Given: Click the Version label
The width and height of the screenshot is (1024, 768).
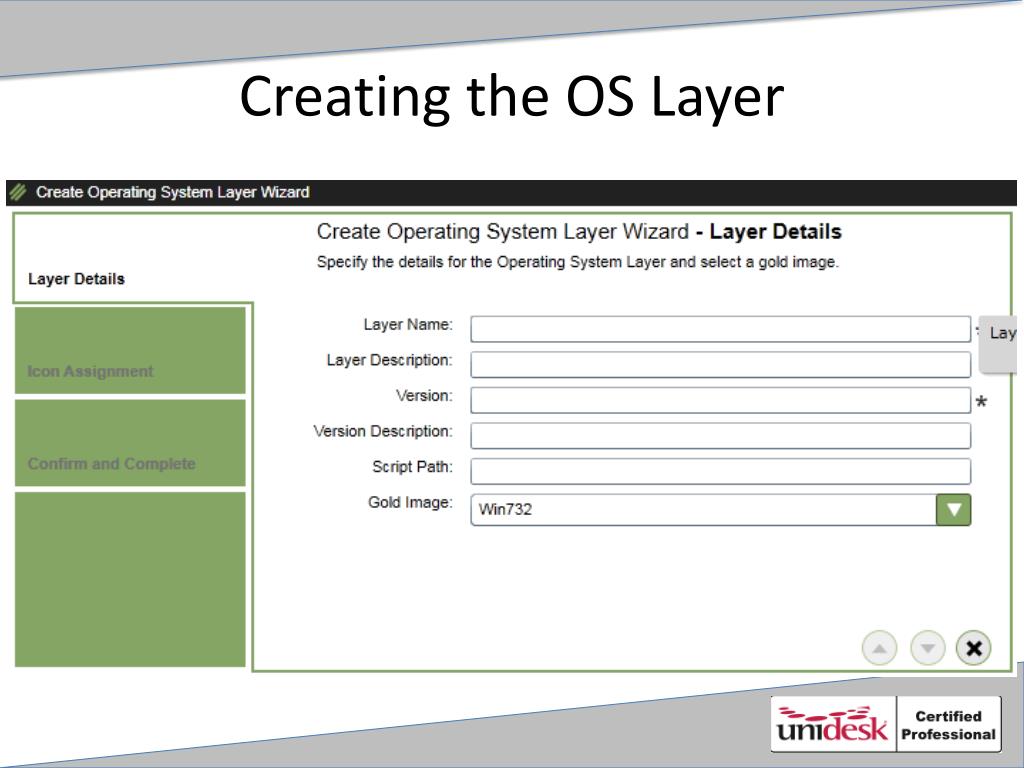Looking at the screenshot, I should click(424, 396).
